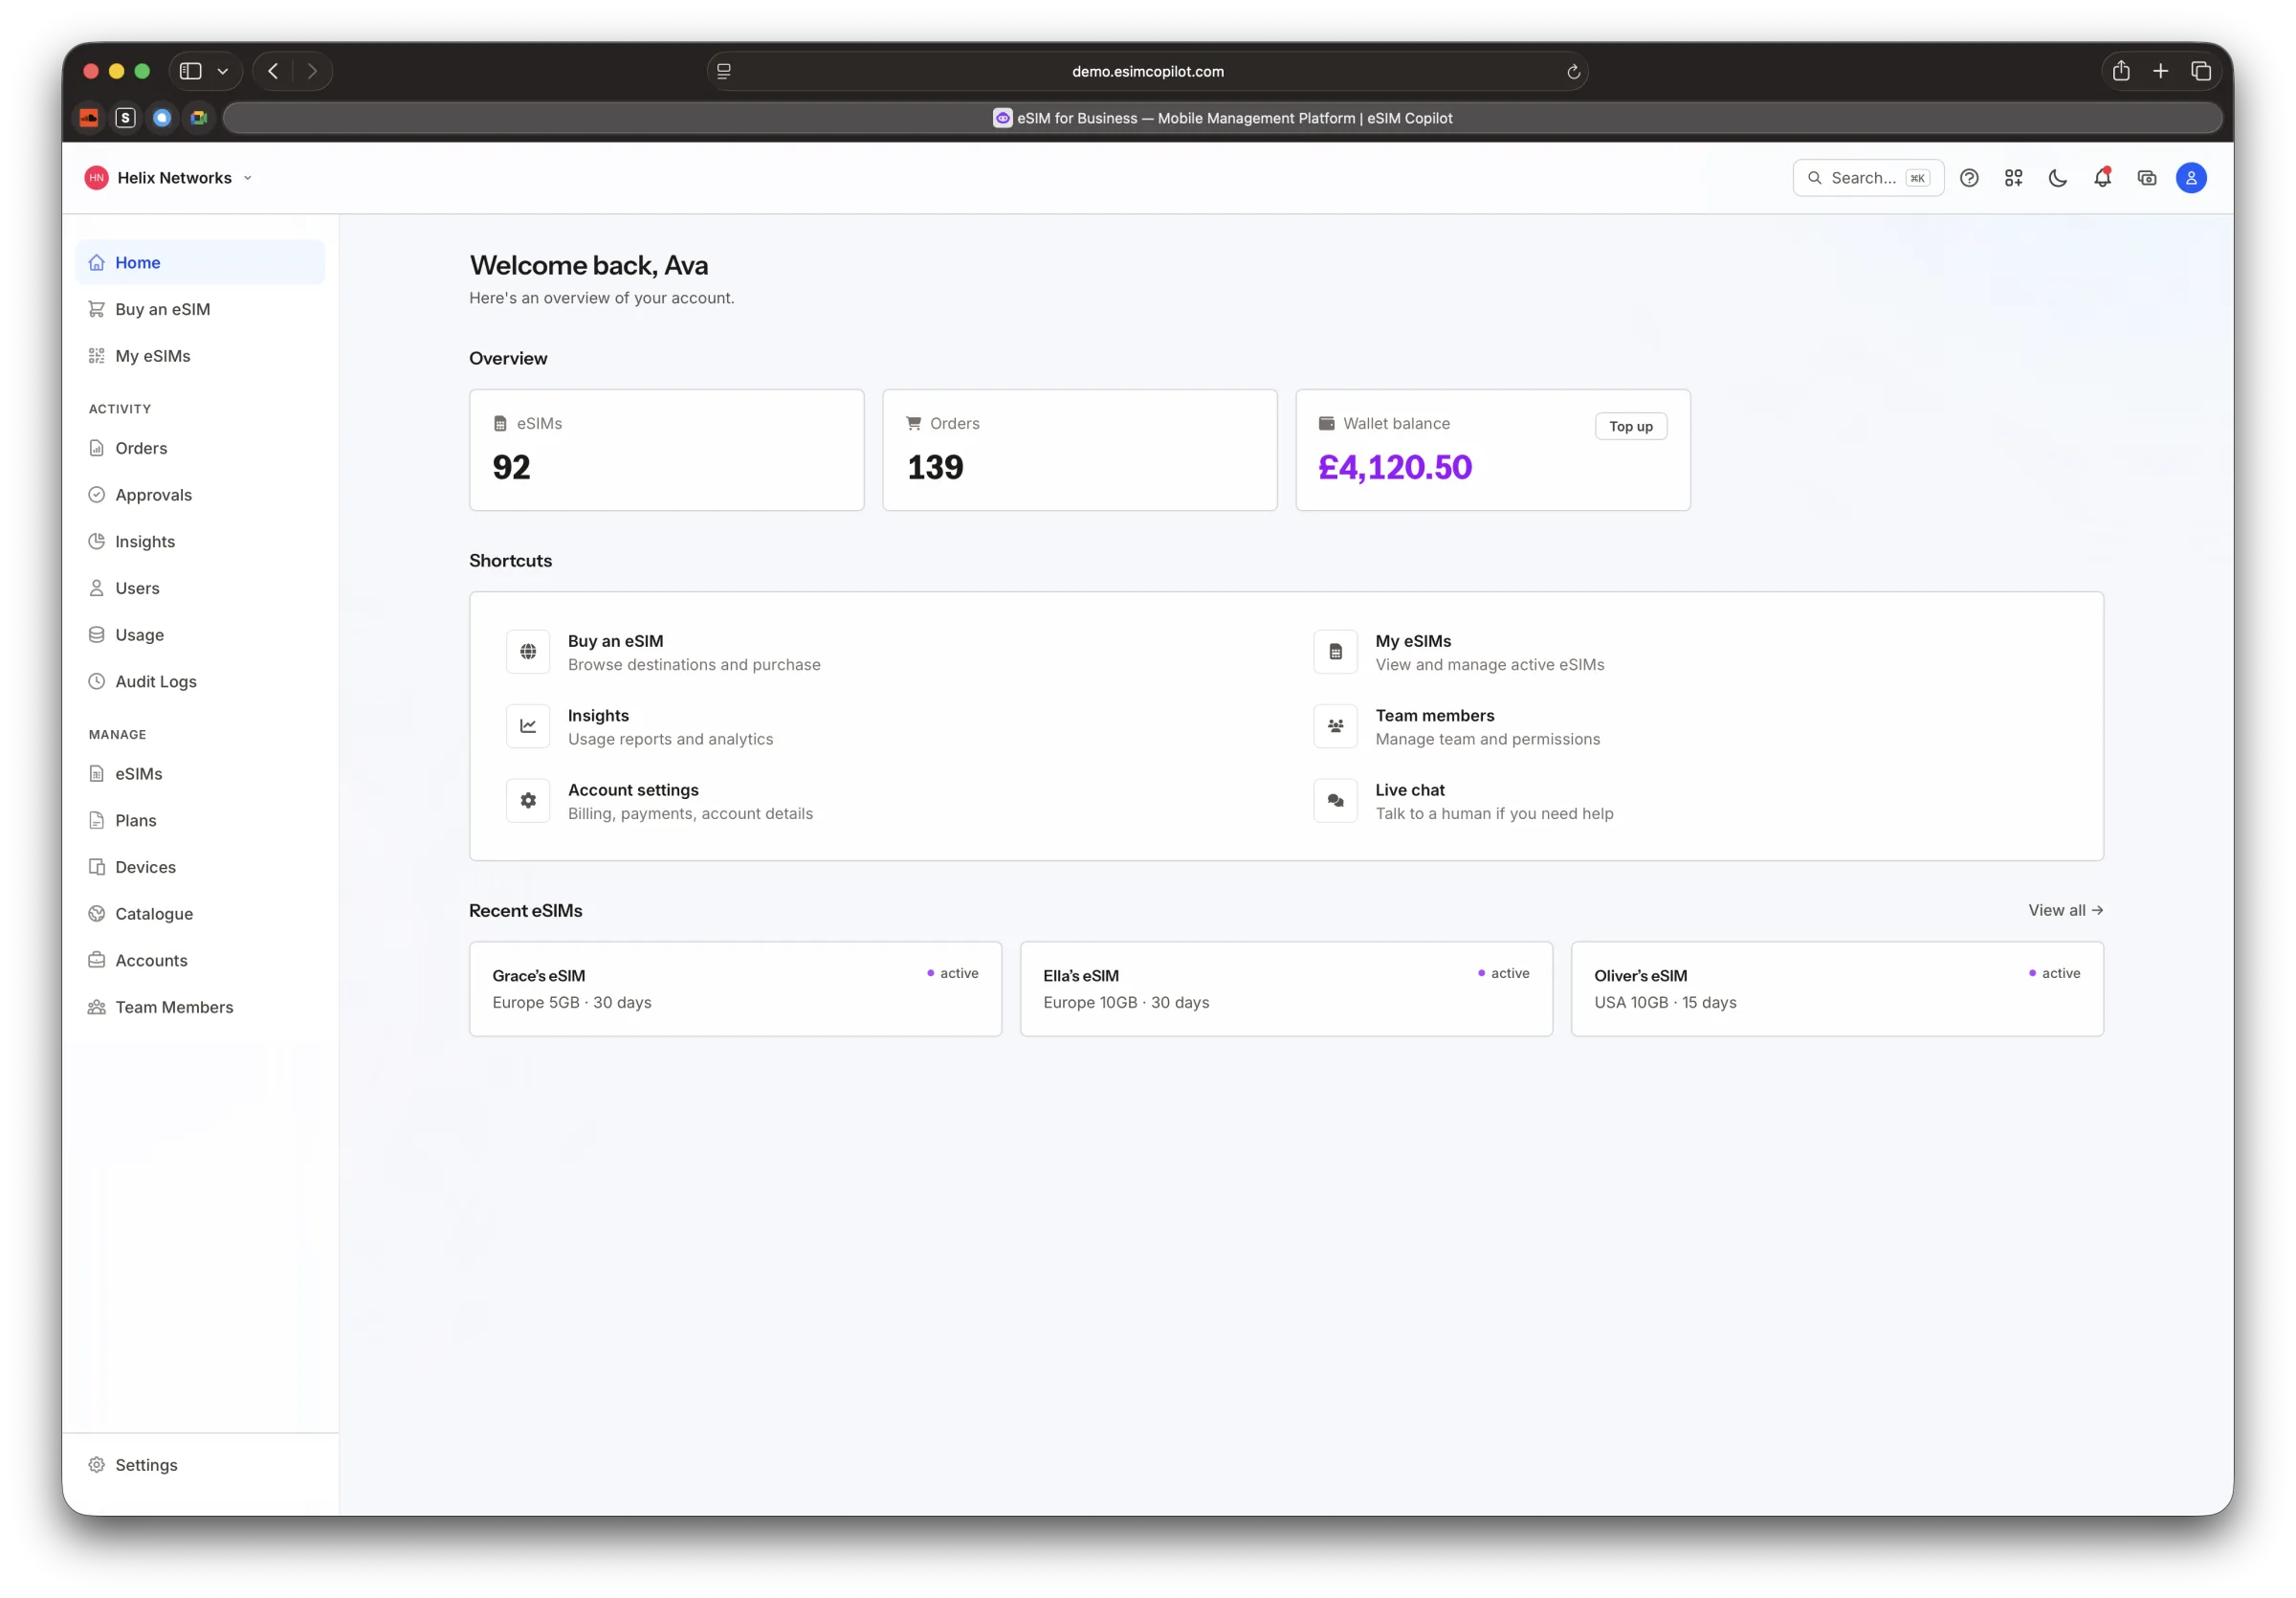Screen dimensions: 2296x1598
Task: Go back with browser back arrow
Action: (273, 71)
